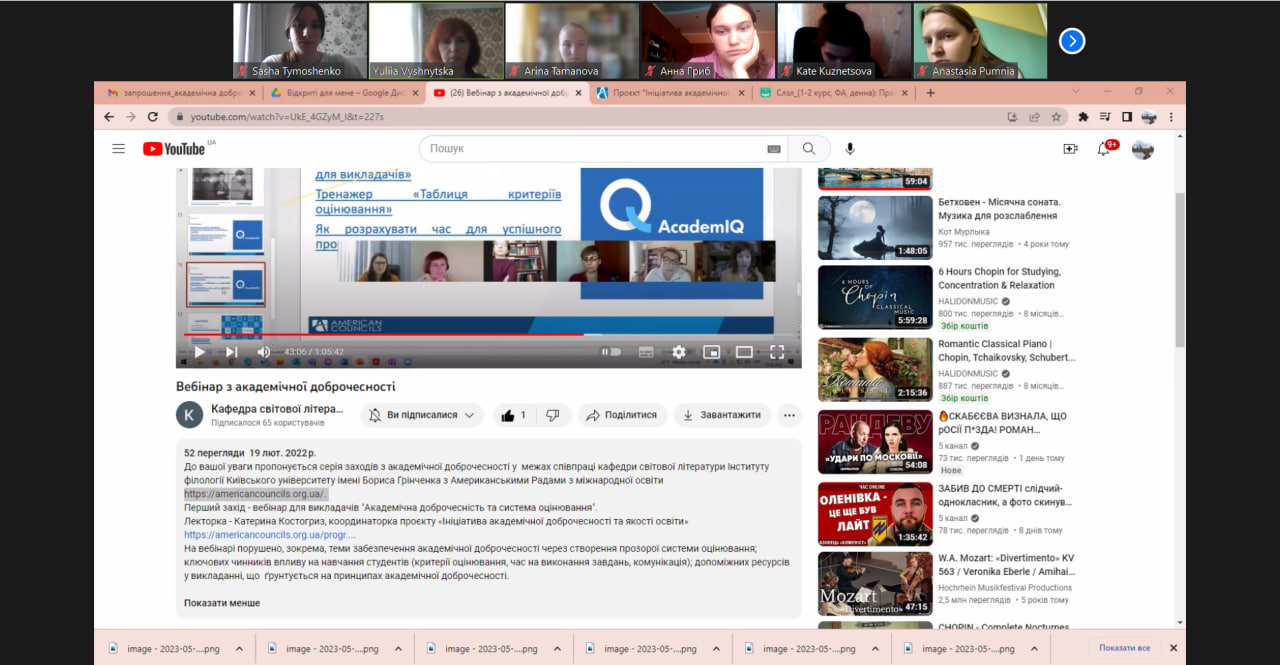The width and height of the screenshot is (1280, 665).
Task: Click the create video camera icon
Action: click(x=1070, y=149)
